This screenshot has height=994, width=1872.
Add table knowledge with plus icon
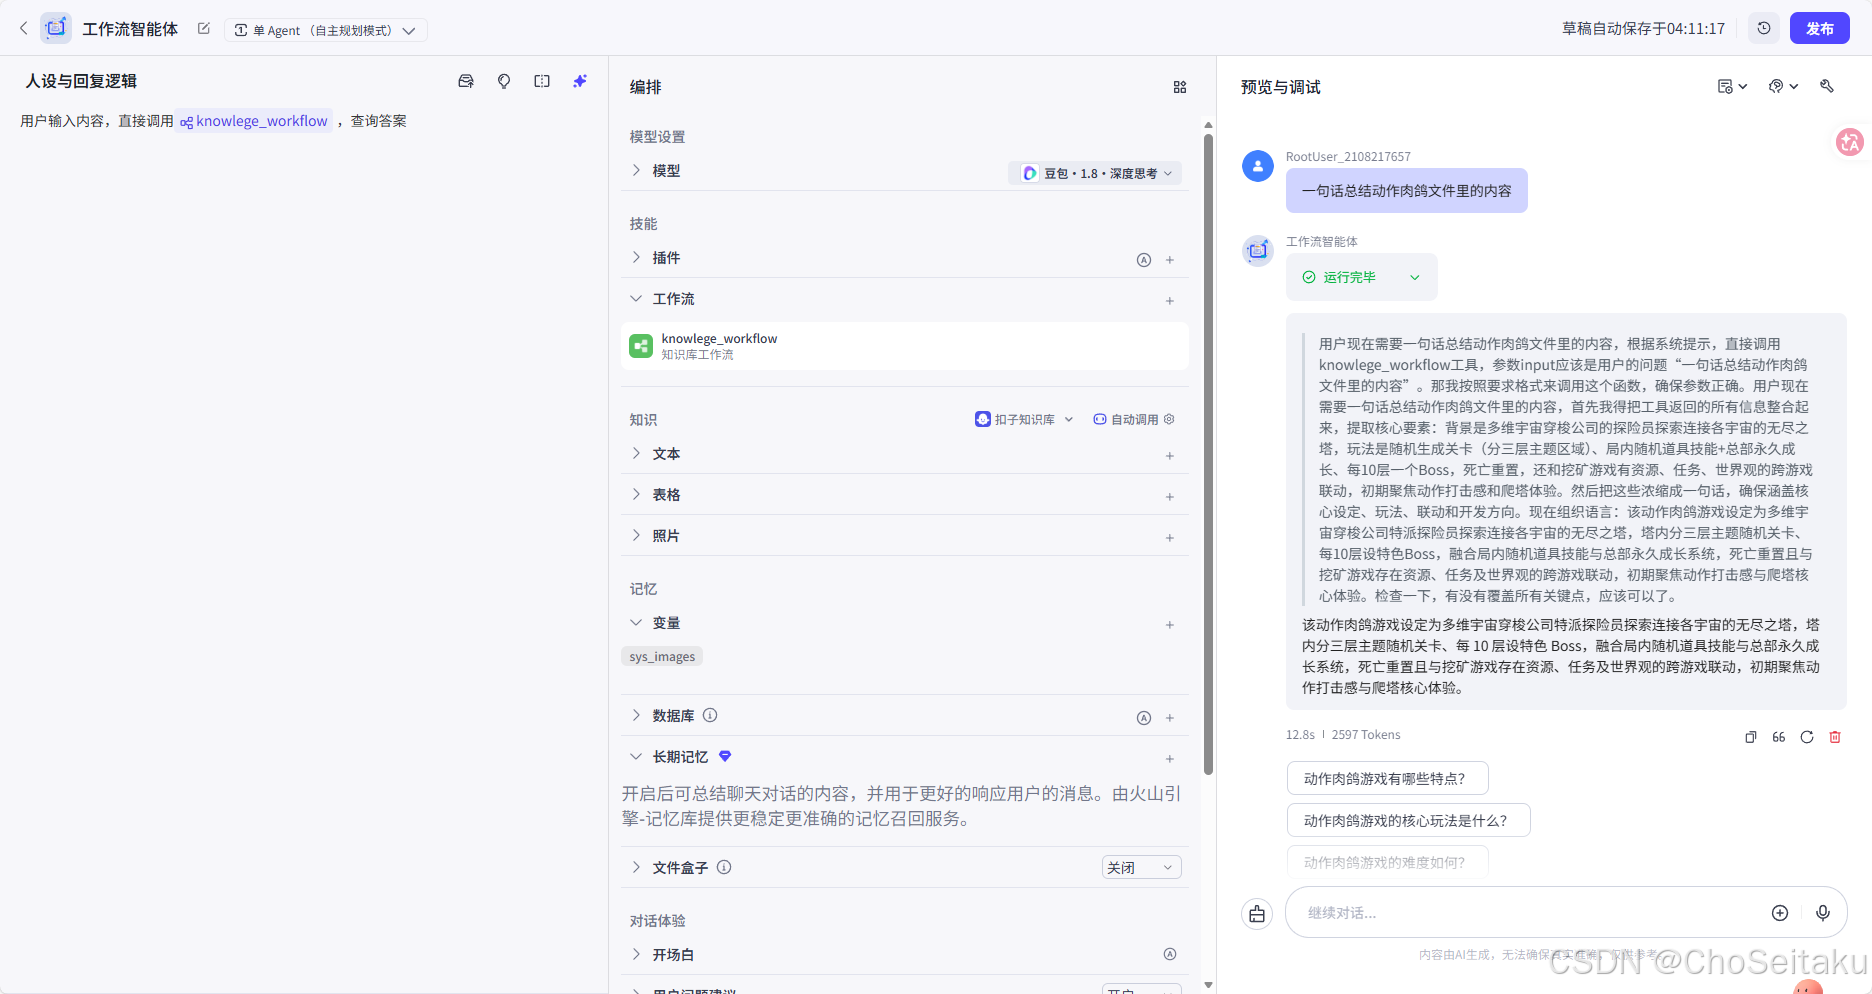[1170, 497]
